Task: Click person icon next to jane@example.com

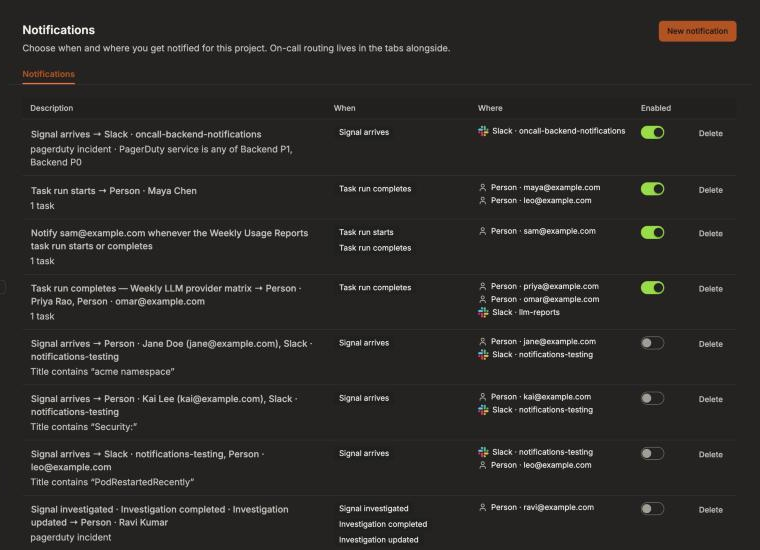Action: (483, 342)
